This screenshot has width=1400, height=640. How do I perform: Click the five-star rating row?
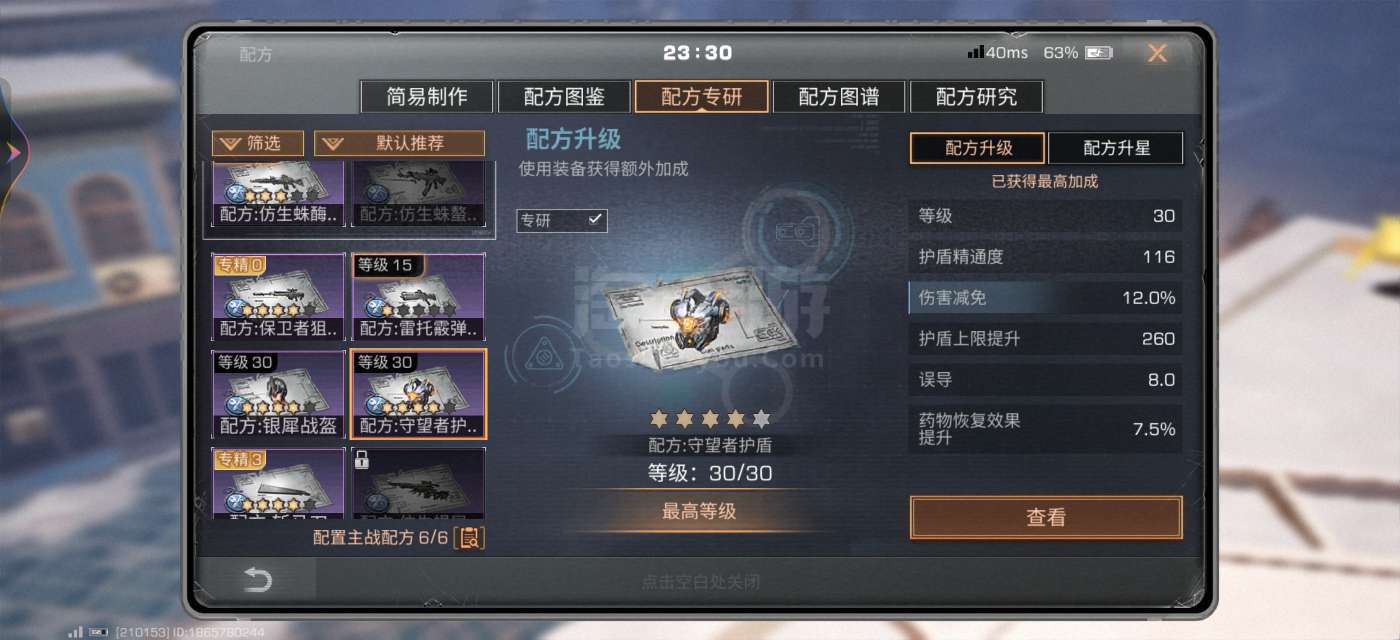pyautogui.click(x=710, y=419)
